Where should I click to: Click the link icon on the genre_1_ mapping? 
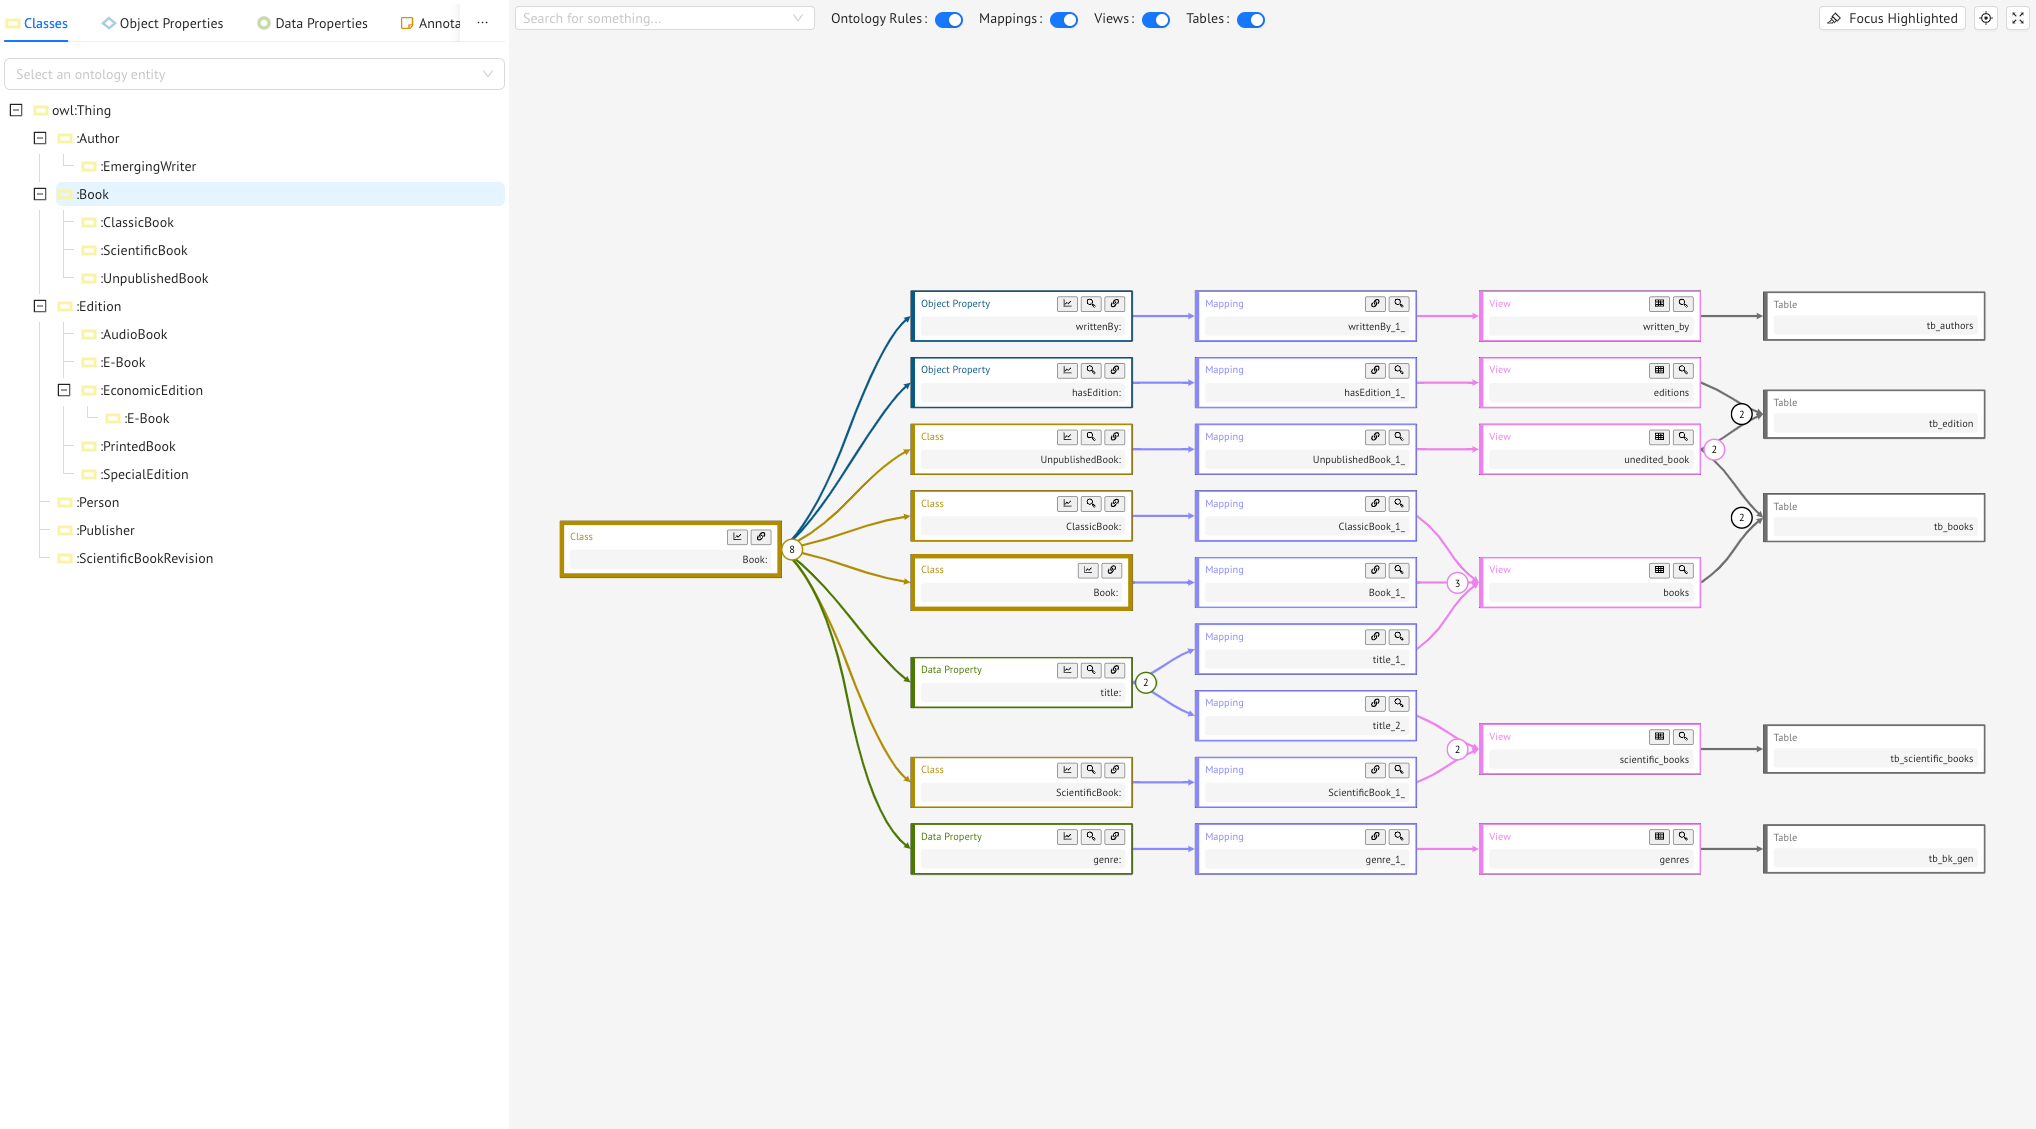tap(1375, 836)
